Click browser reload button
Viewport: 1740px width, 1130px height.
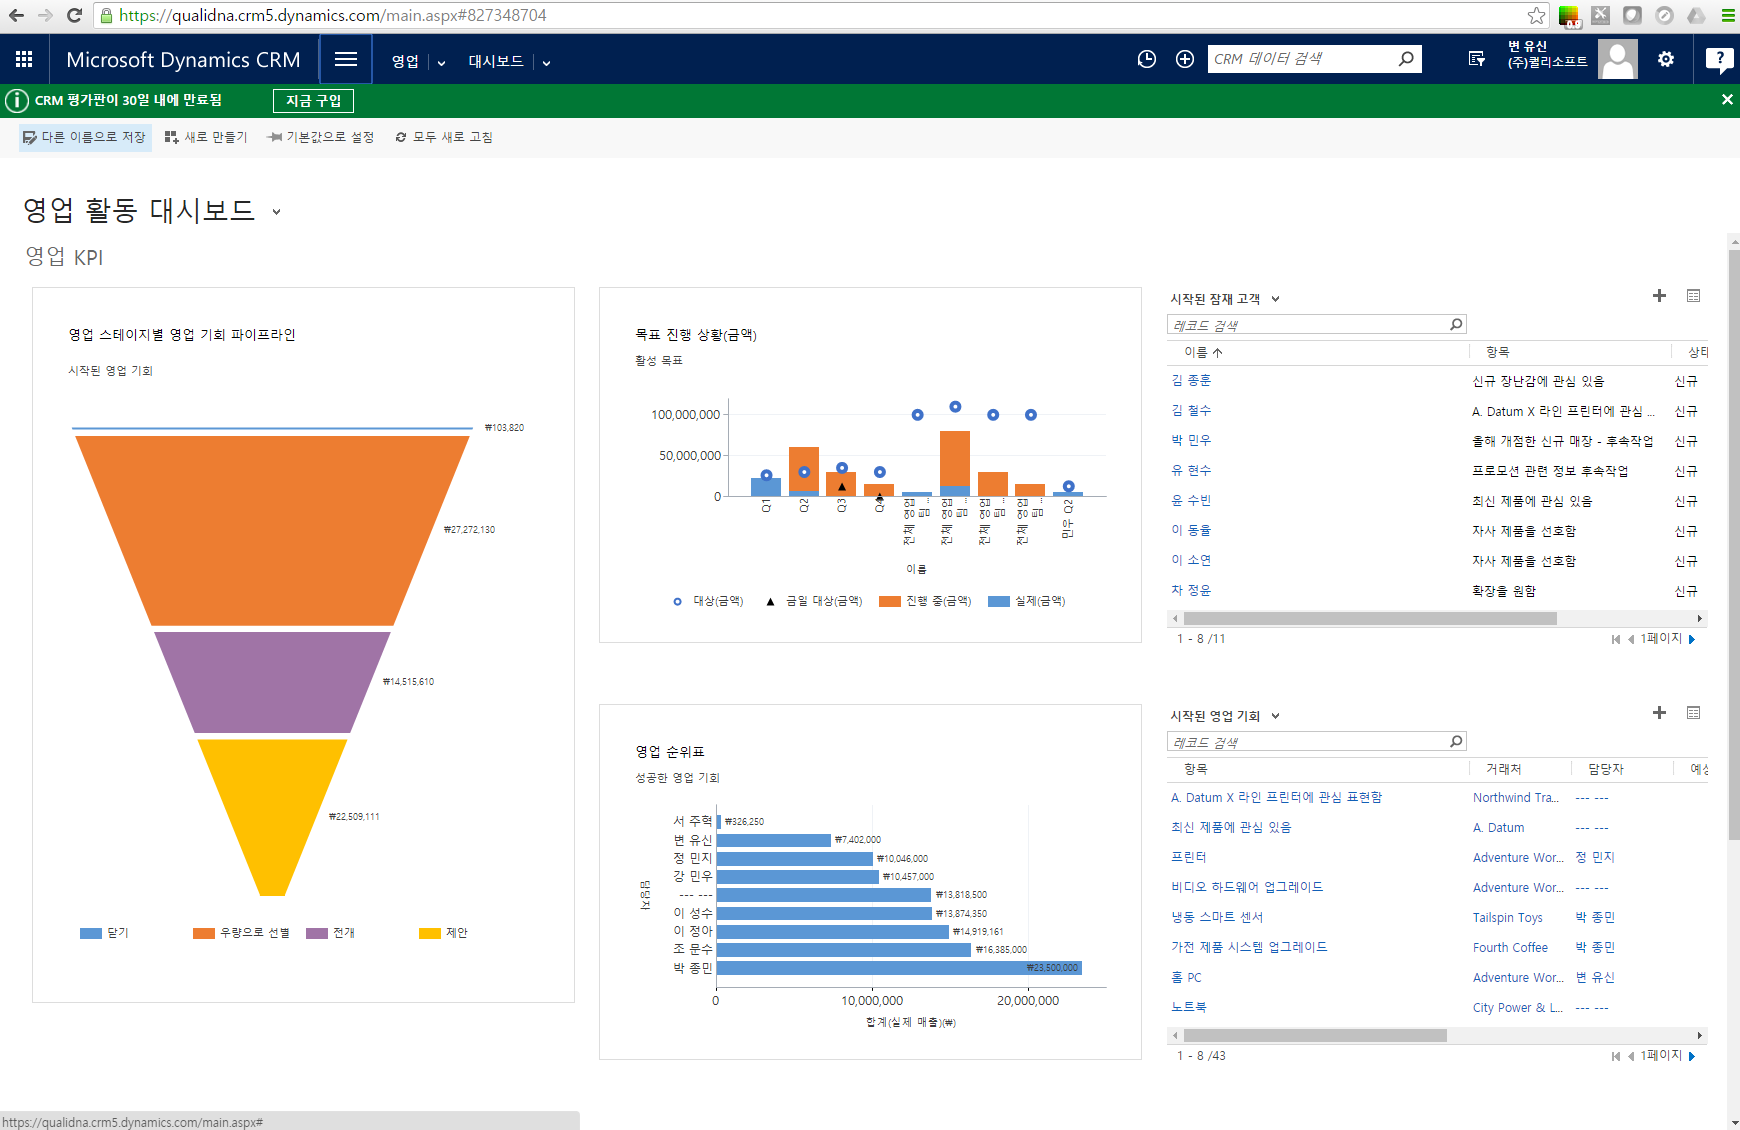pos(74,15)
